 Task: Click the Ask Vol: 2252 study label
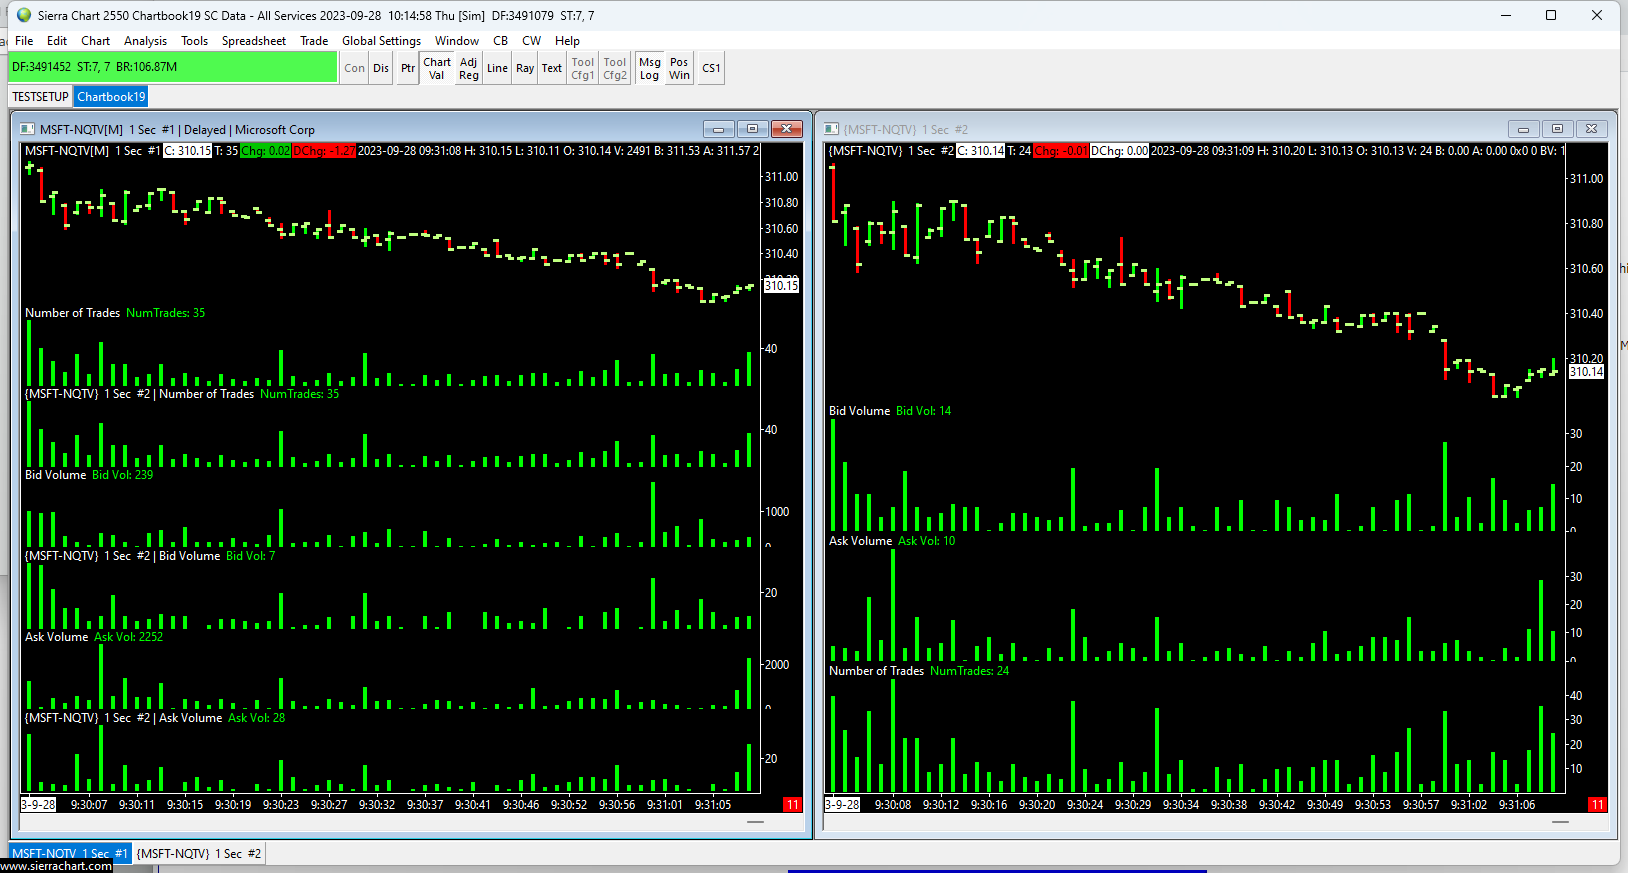tap(128, 637)
